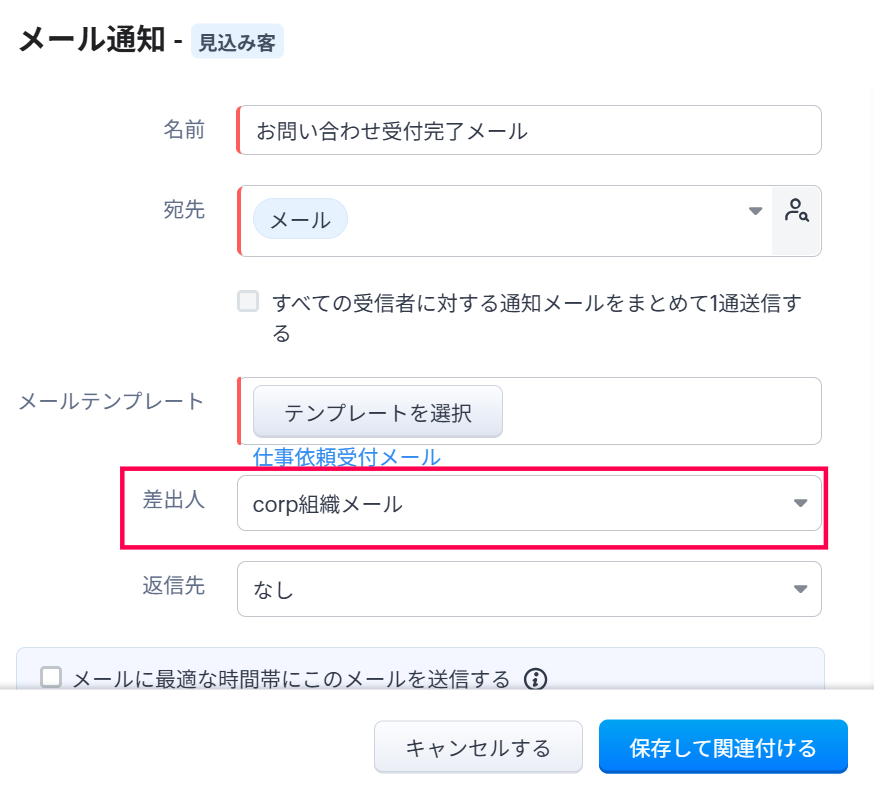Click the メール通知 dialog title
Screen dimensions: 874x807
point(91,41)
